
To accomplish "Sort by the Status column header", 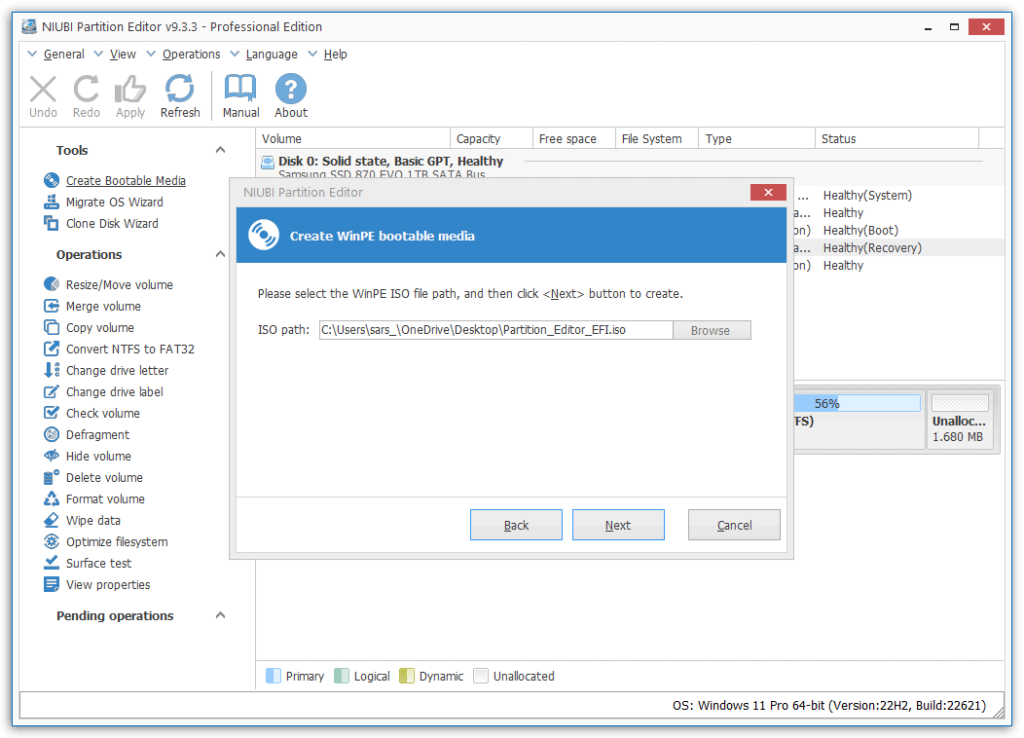I will tap(897, 138).
